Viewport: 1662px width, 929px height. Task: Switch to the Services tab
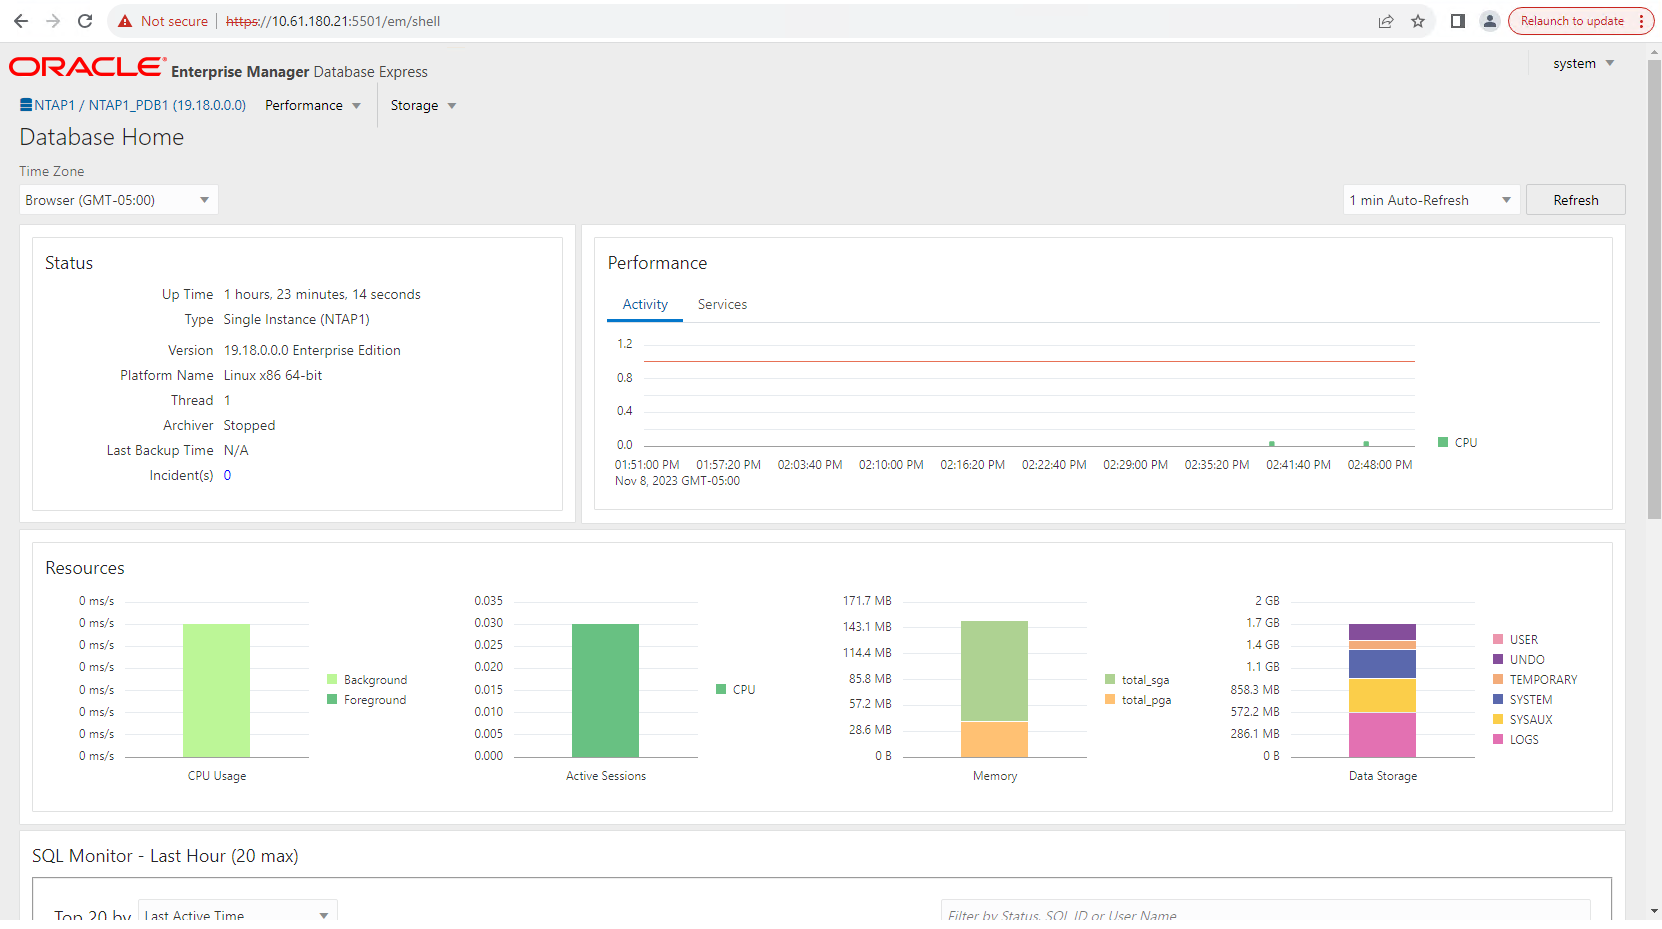point(722,305)
